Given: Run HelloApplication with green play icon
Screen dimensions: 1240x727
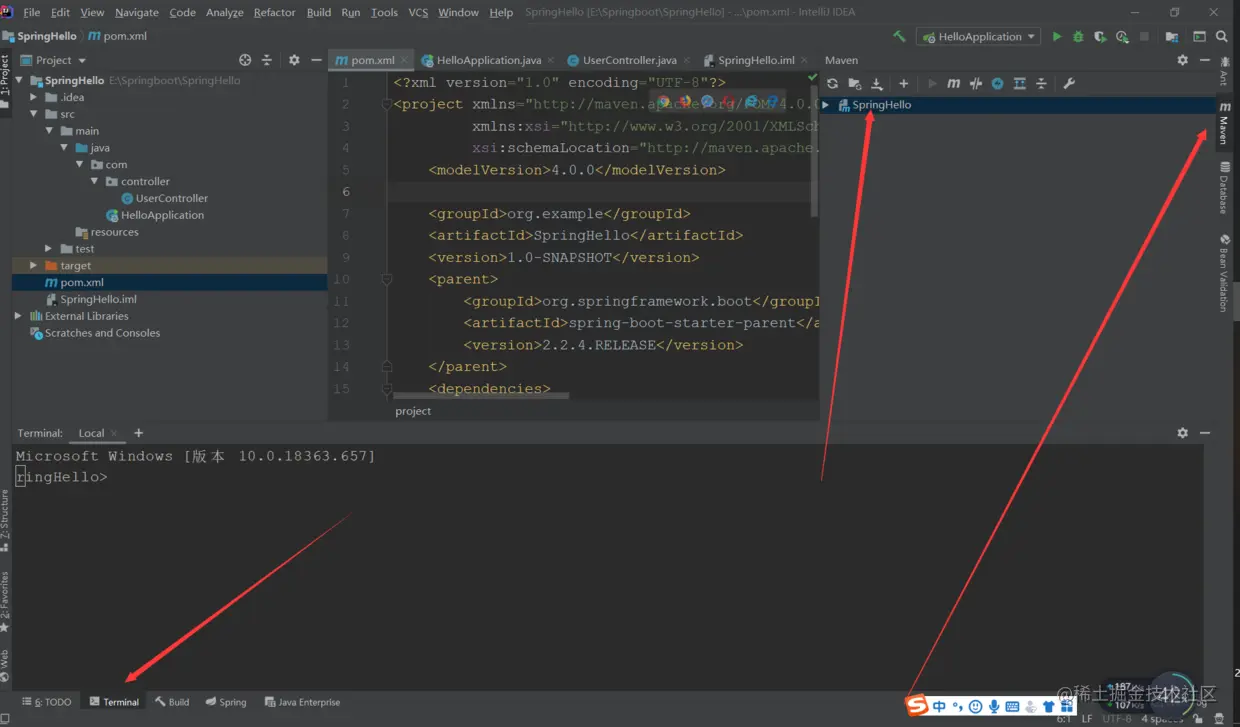Looking at the screenshot, I should pos(1057,36).
